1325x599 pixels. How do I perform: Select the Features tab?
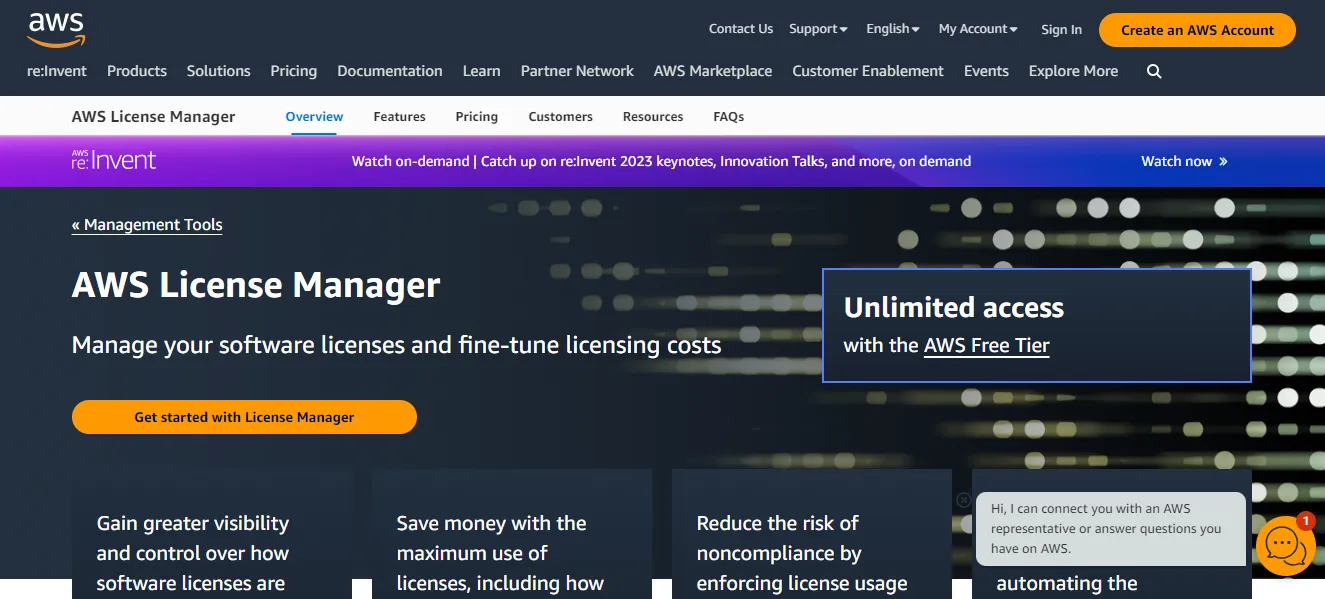point(399,117)
